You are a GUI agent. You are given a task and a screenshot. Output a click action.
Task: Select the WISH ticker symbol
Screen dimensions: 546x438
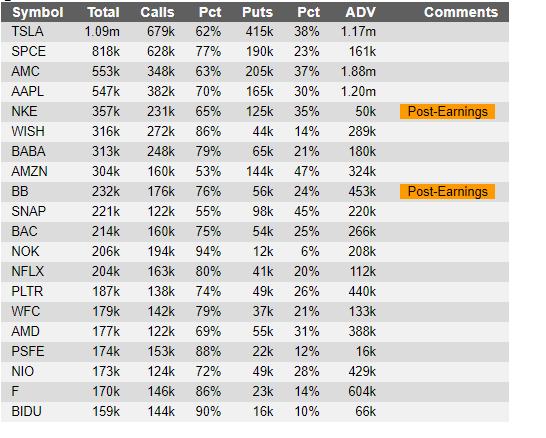pyautogui.click(x=28, y=132)
